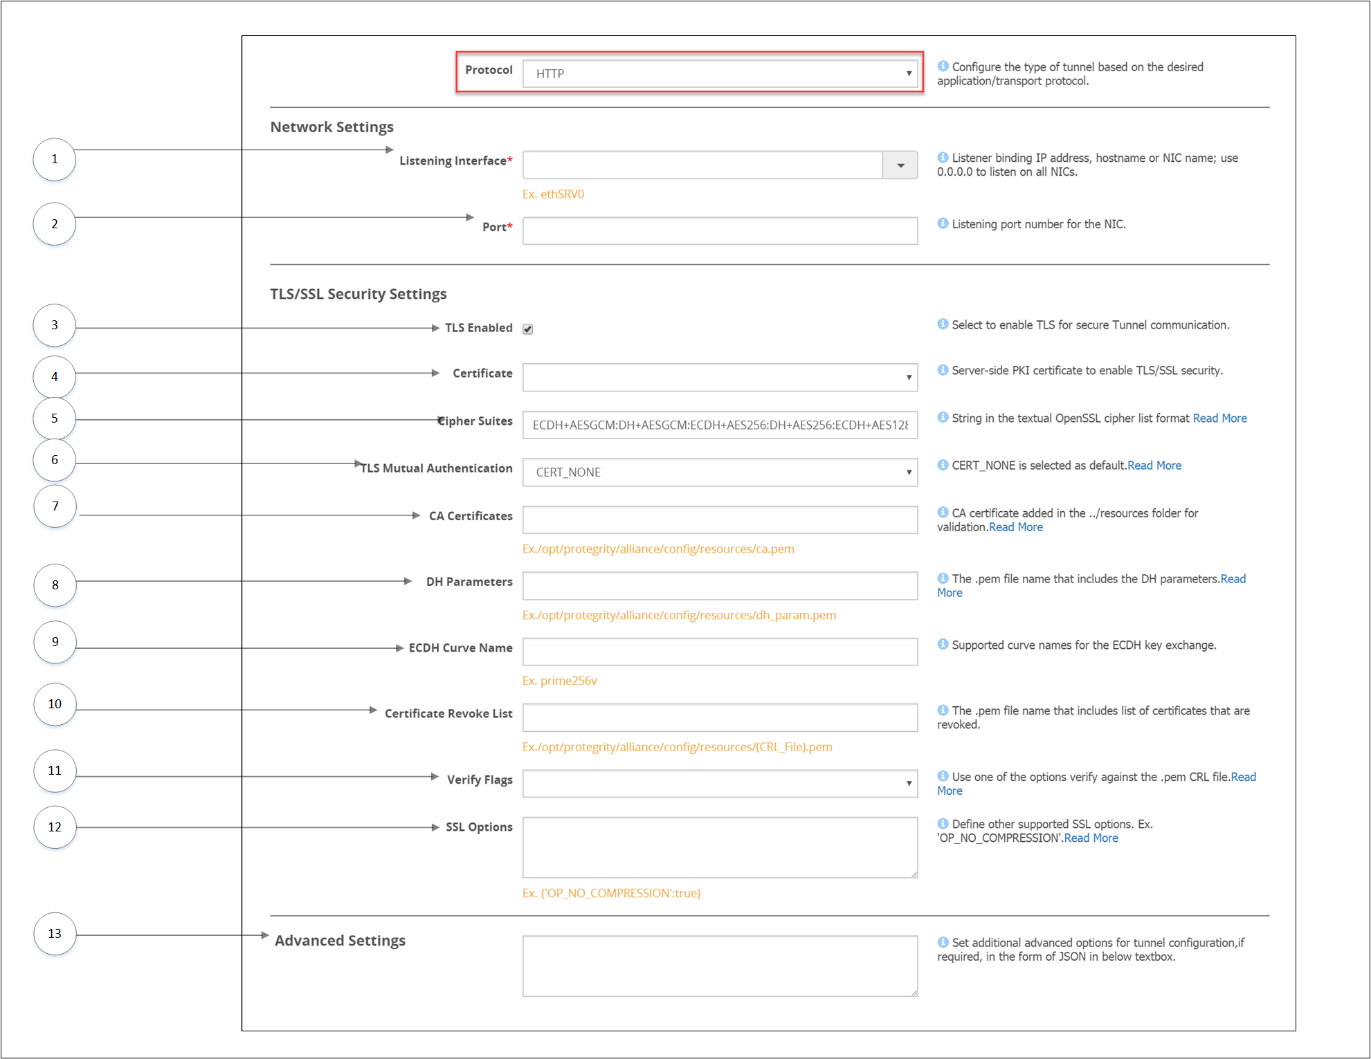Click the Read More link for Cipher Suites

point(1219,417)
